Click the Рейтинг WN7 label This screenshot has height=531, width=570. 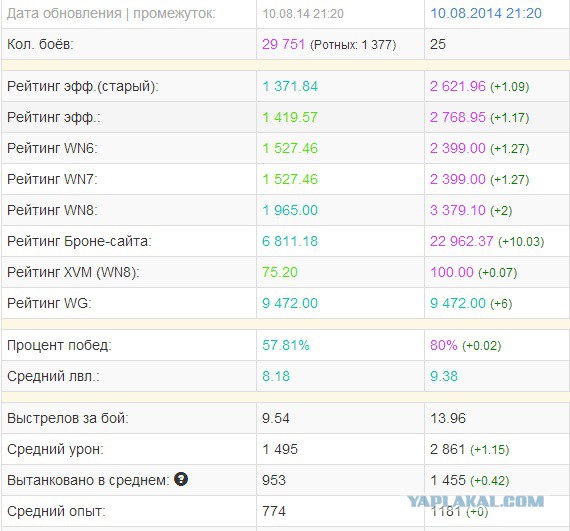click(52, 179)
